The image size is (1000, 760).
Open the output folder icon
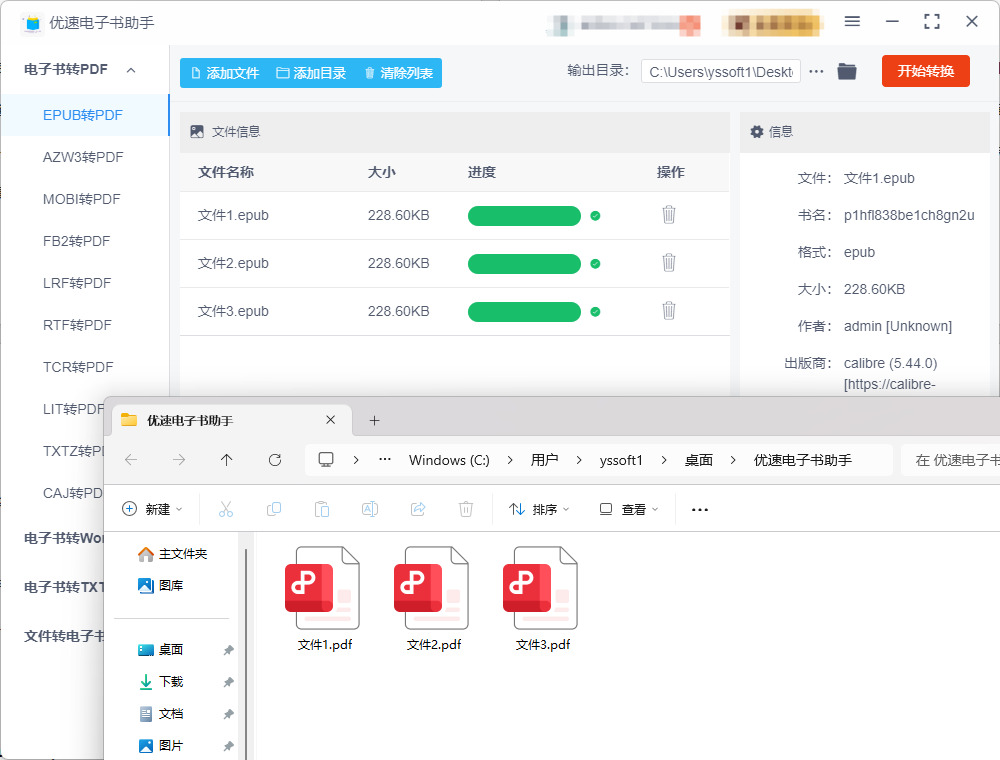coord(846,71)
